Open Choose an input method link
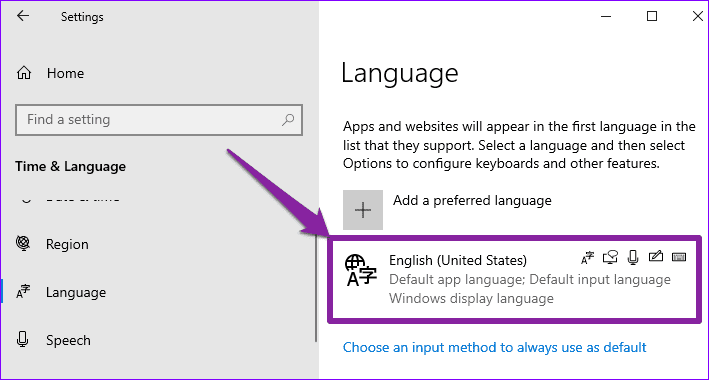The image size is (709, 380). pyautogui.click(x=494, y=347)
